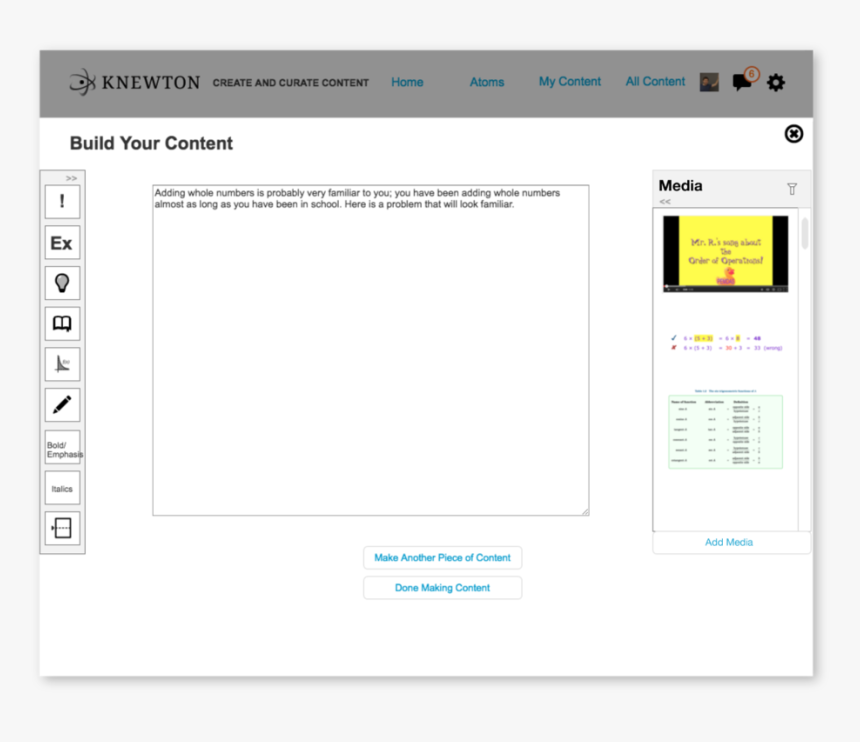Collapse the Media panel via << control
The width and height of the screenshot is (860, 742).
664,202
